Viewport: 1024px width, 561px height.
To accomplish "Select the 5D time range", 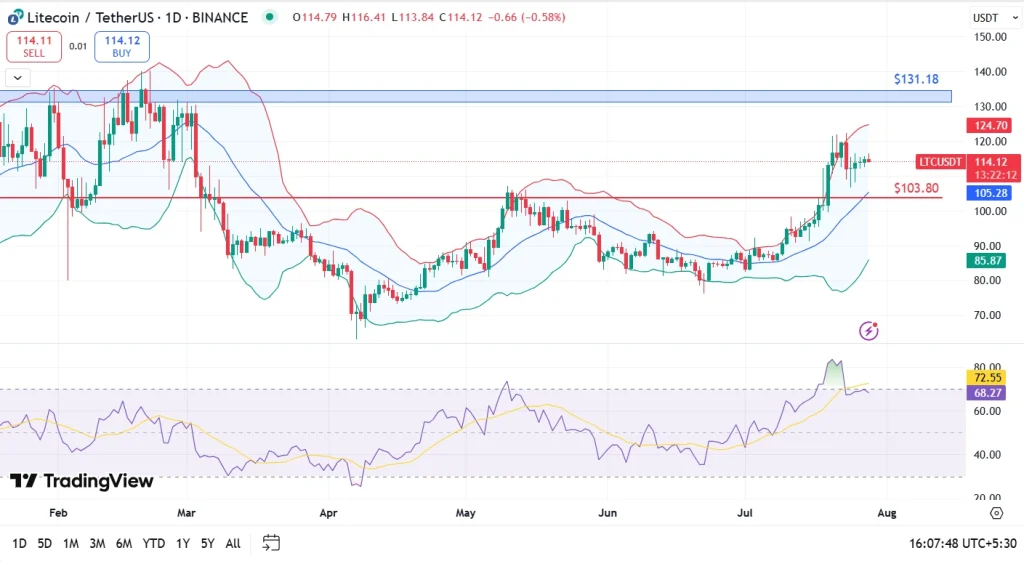I will (45, 543).
